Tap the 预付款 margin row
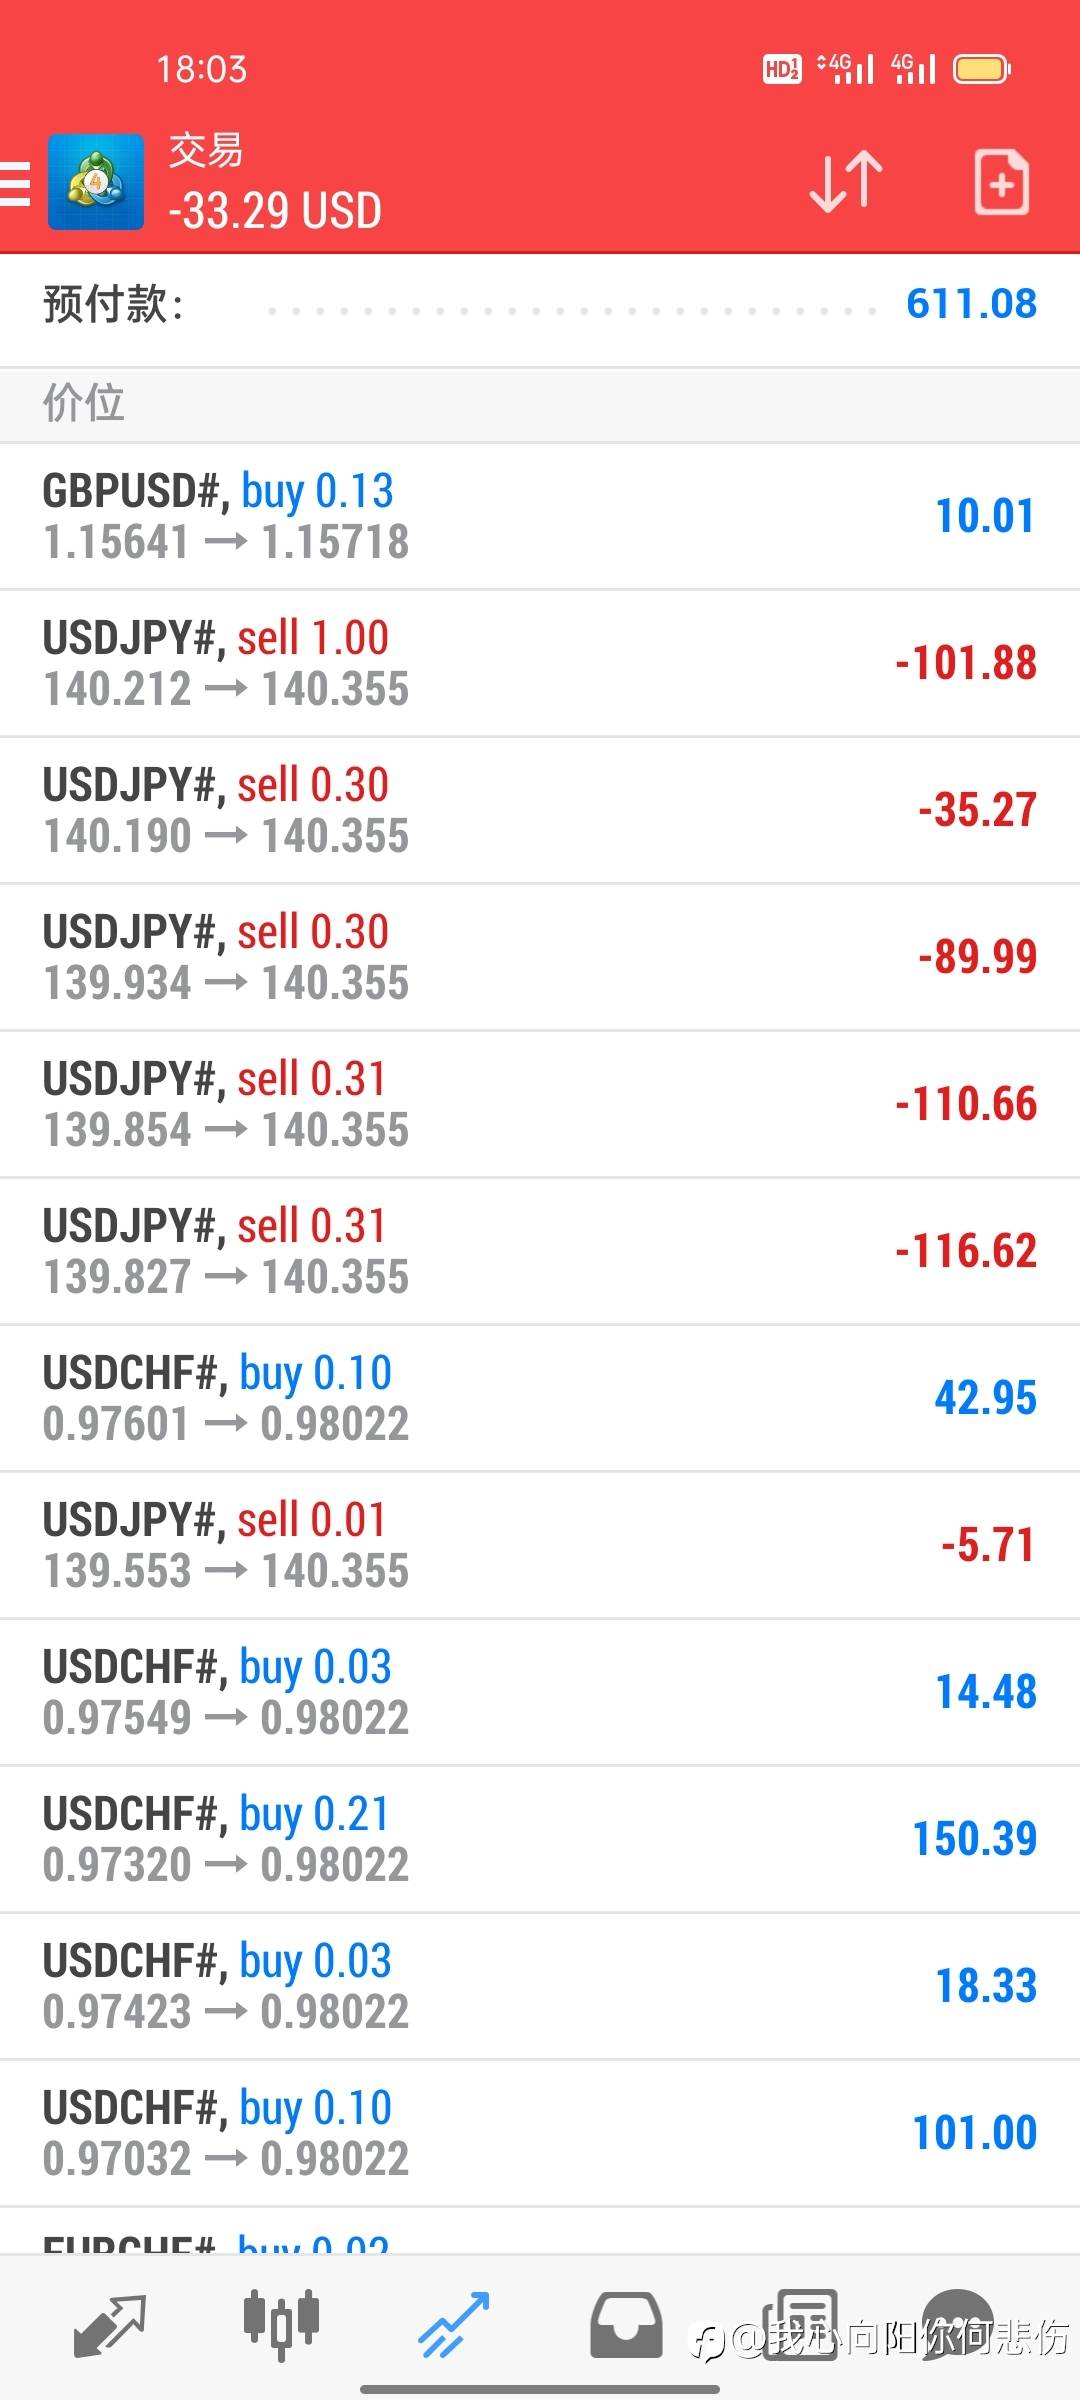Screen dimensions: 1080x2400 click(540, 305)
